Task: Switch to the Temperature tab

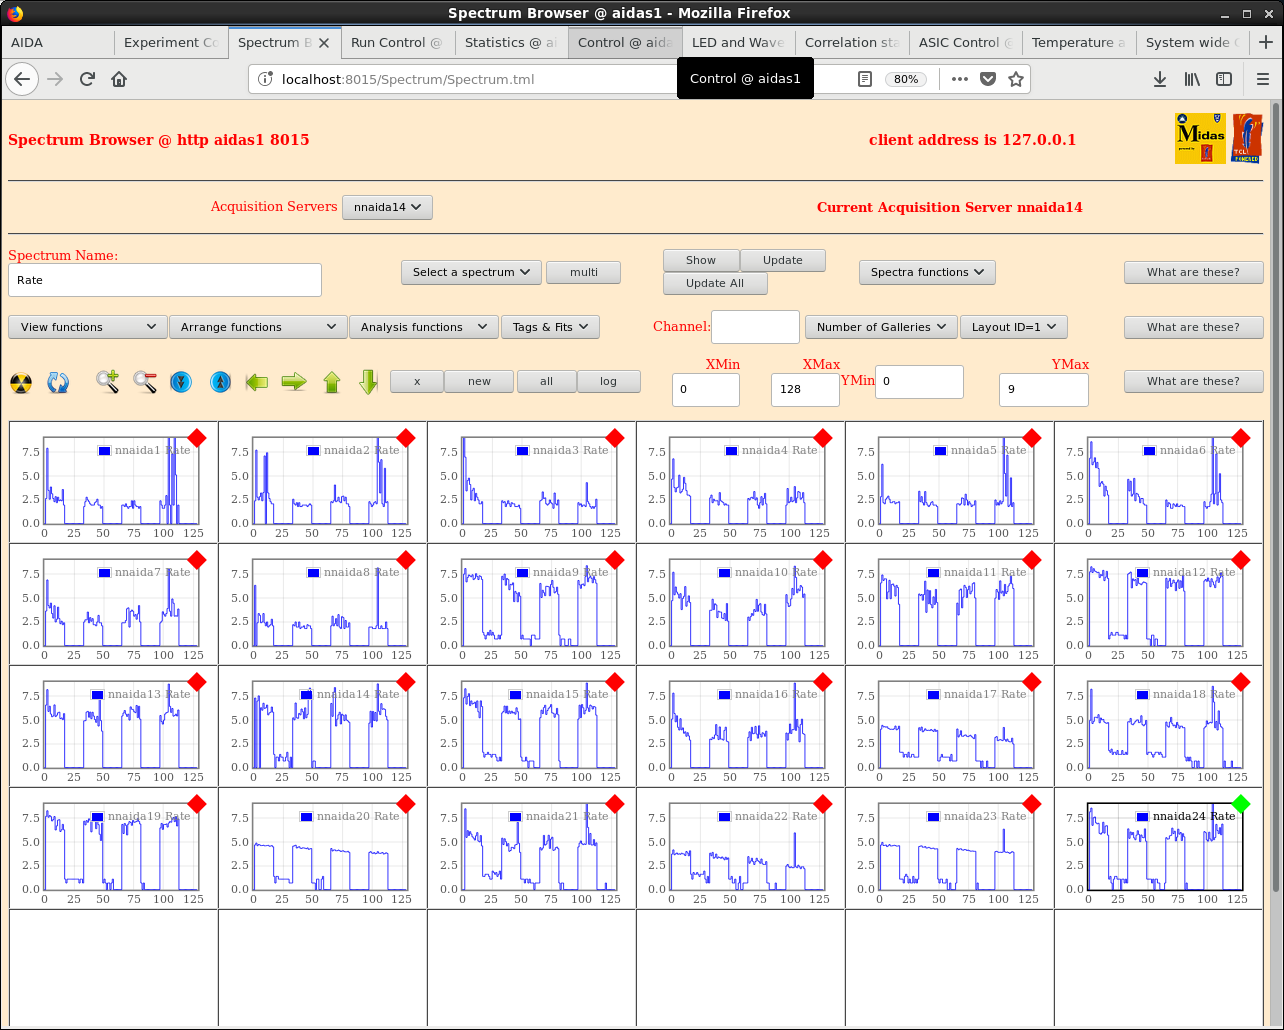Action: [x=1078, y=43]
